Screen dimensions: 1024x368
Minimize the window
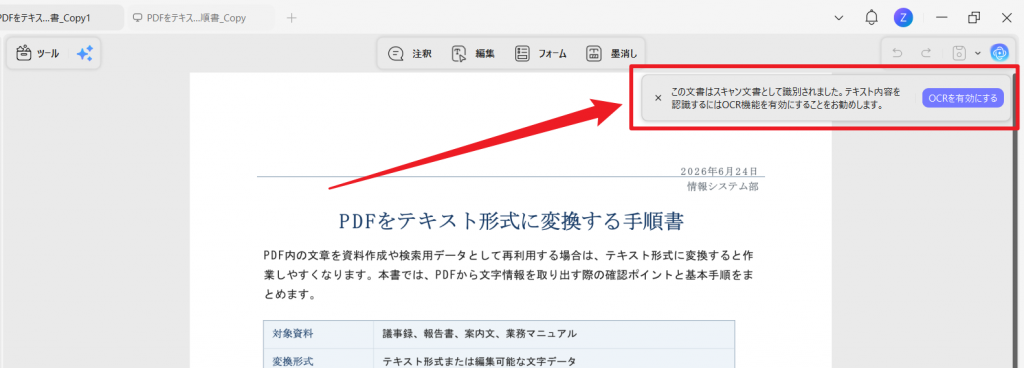pos(942,18)
